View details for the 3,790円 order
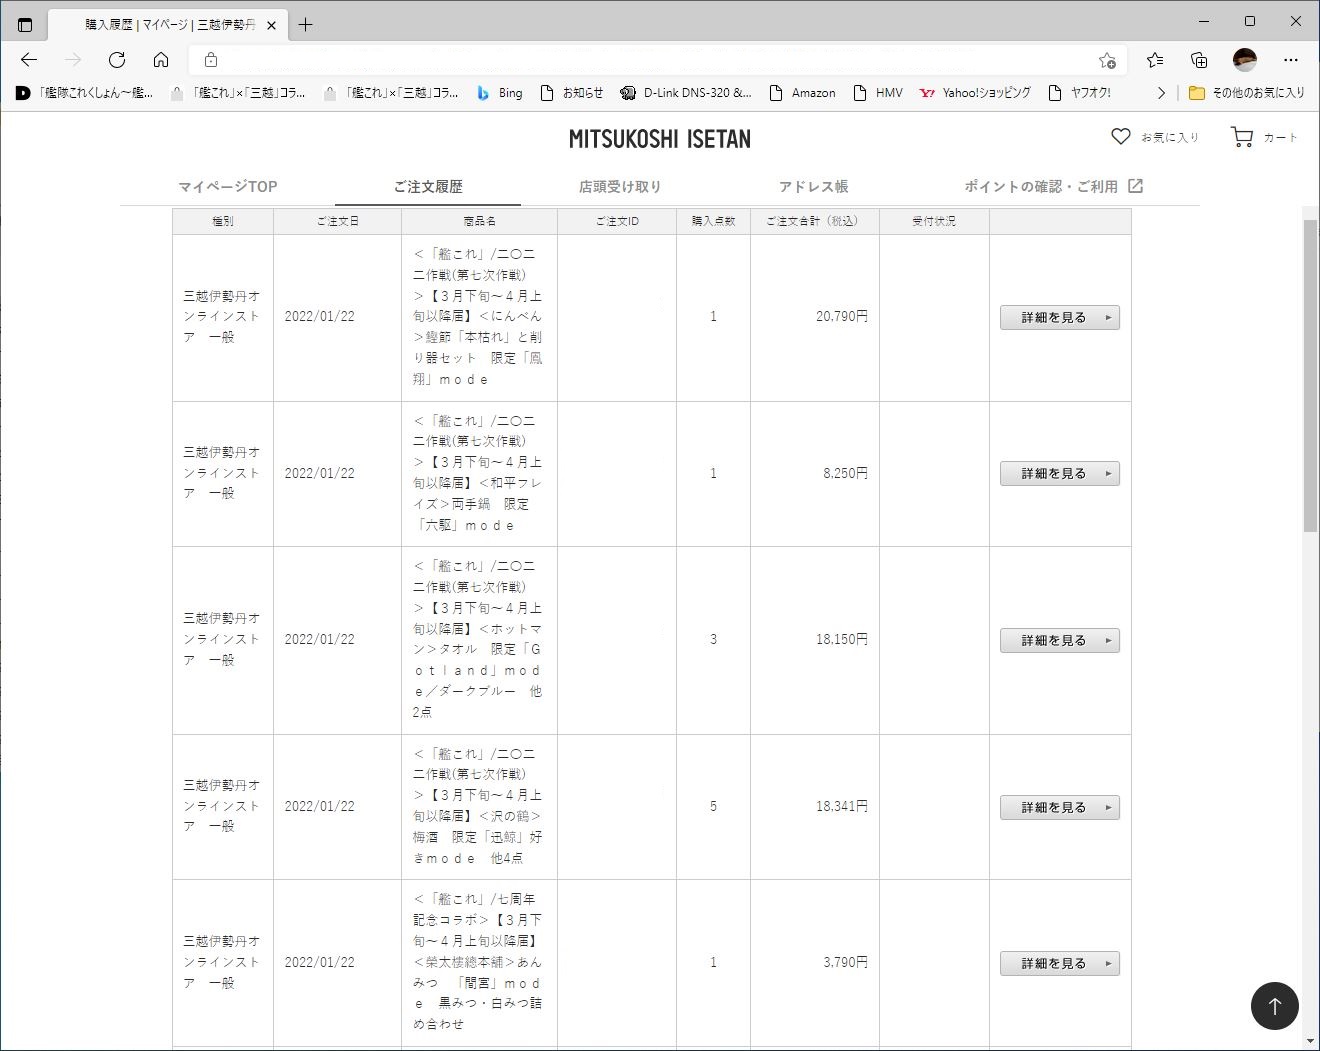1320x1051 pixels. (x=1060, y=964)
